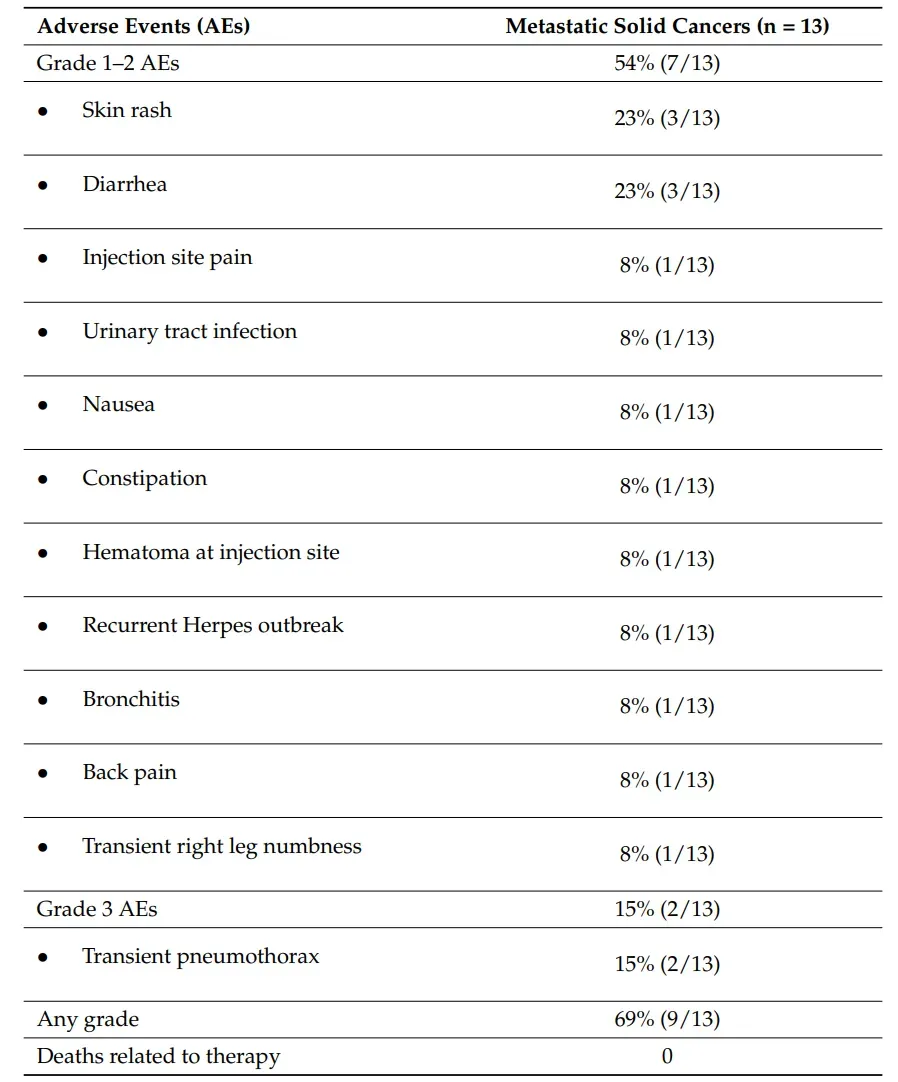Click the bullet beside "Skin rash"
The image size is (898, 1082).
[x=43, y=111]
